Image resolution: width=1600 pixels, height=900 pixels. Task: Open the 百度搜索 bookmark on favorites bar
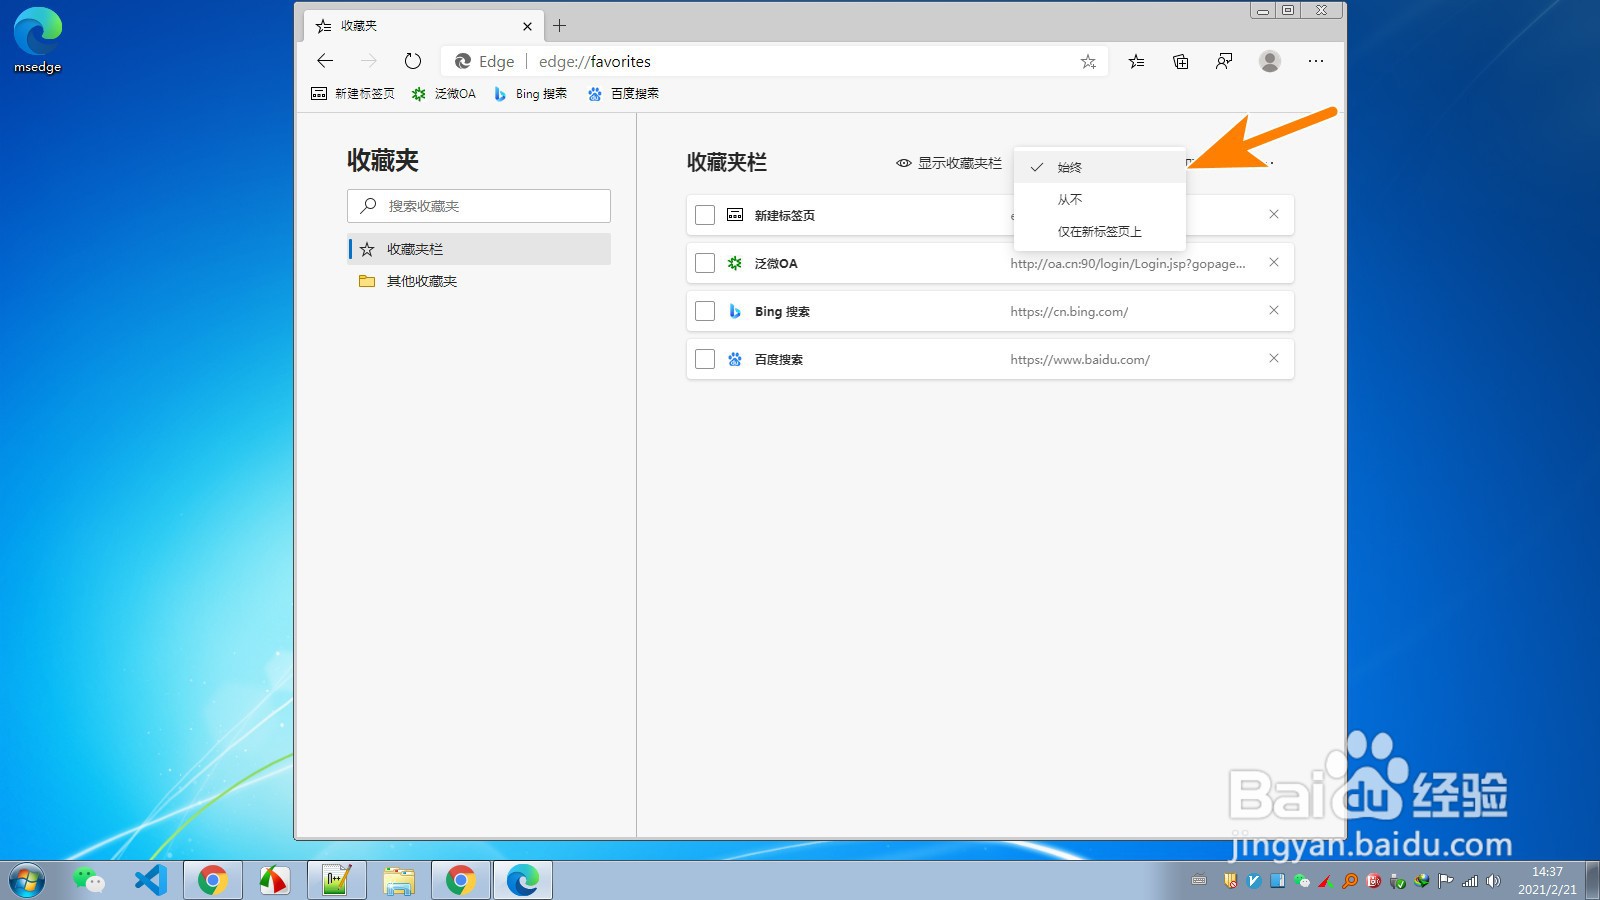click(x=623, y=93)
